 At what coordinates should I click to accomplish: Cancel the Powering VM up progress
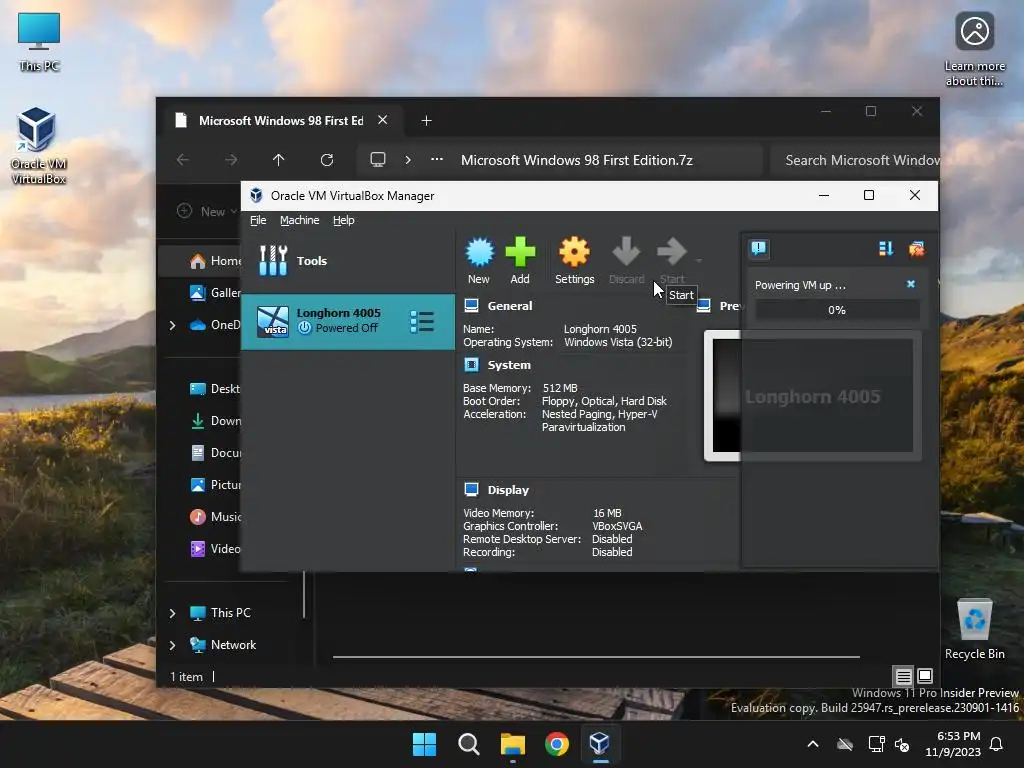click(x=911, y=284)
